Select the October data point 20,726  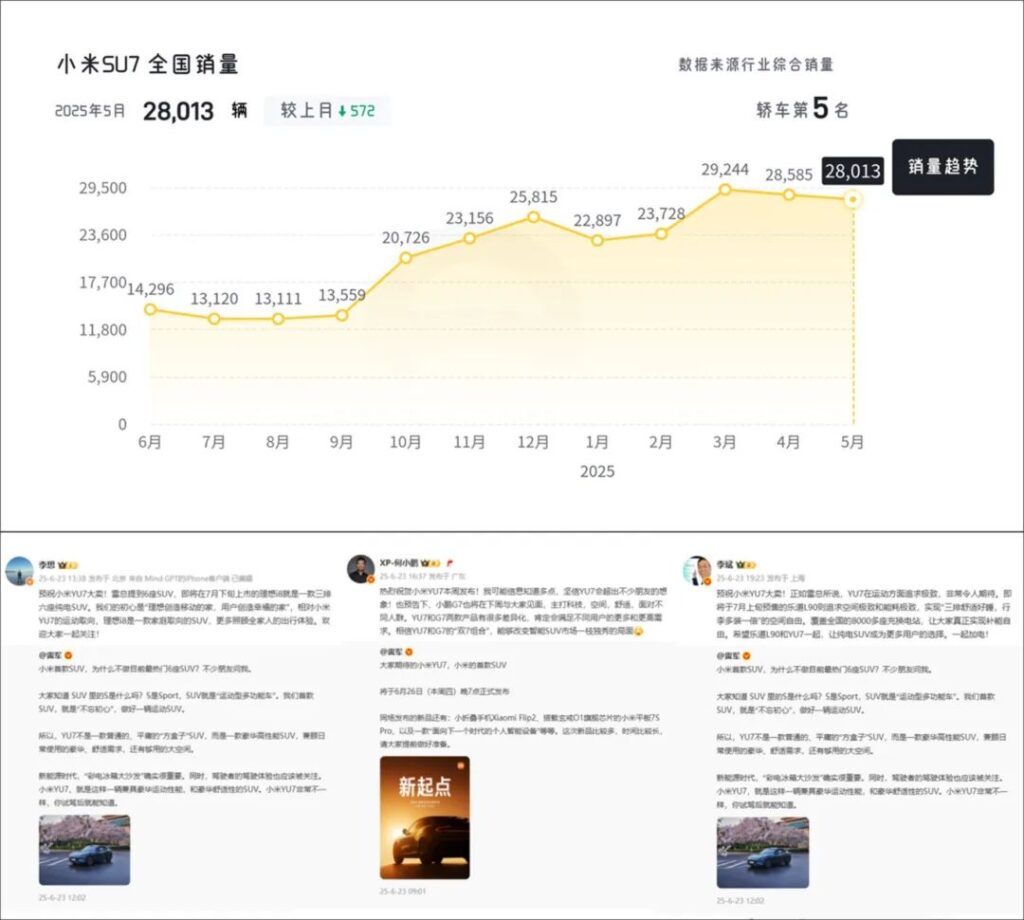click(406, 257)
